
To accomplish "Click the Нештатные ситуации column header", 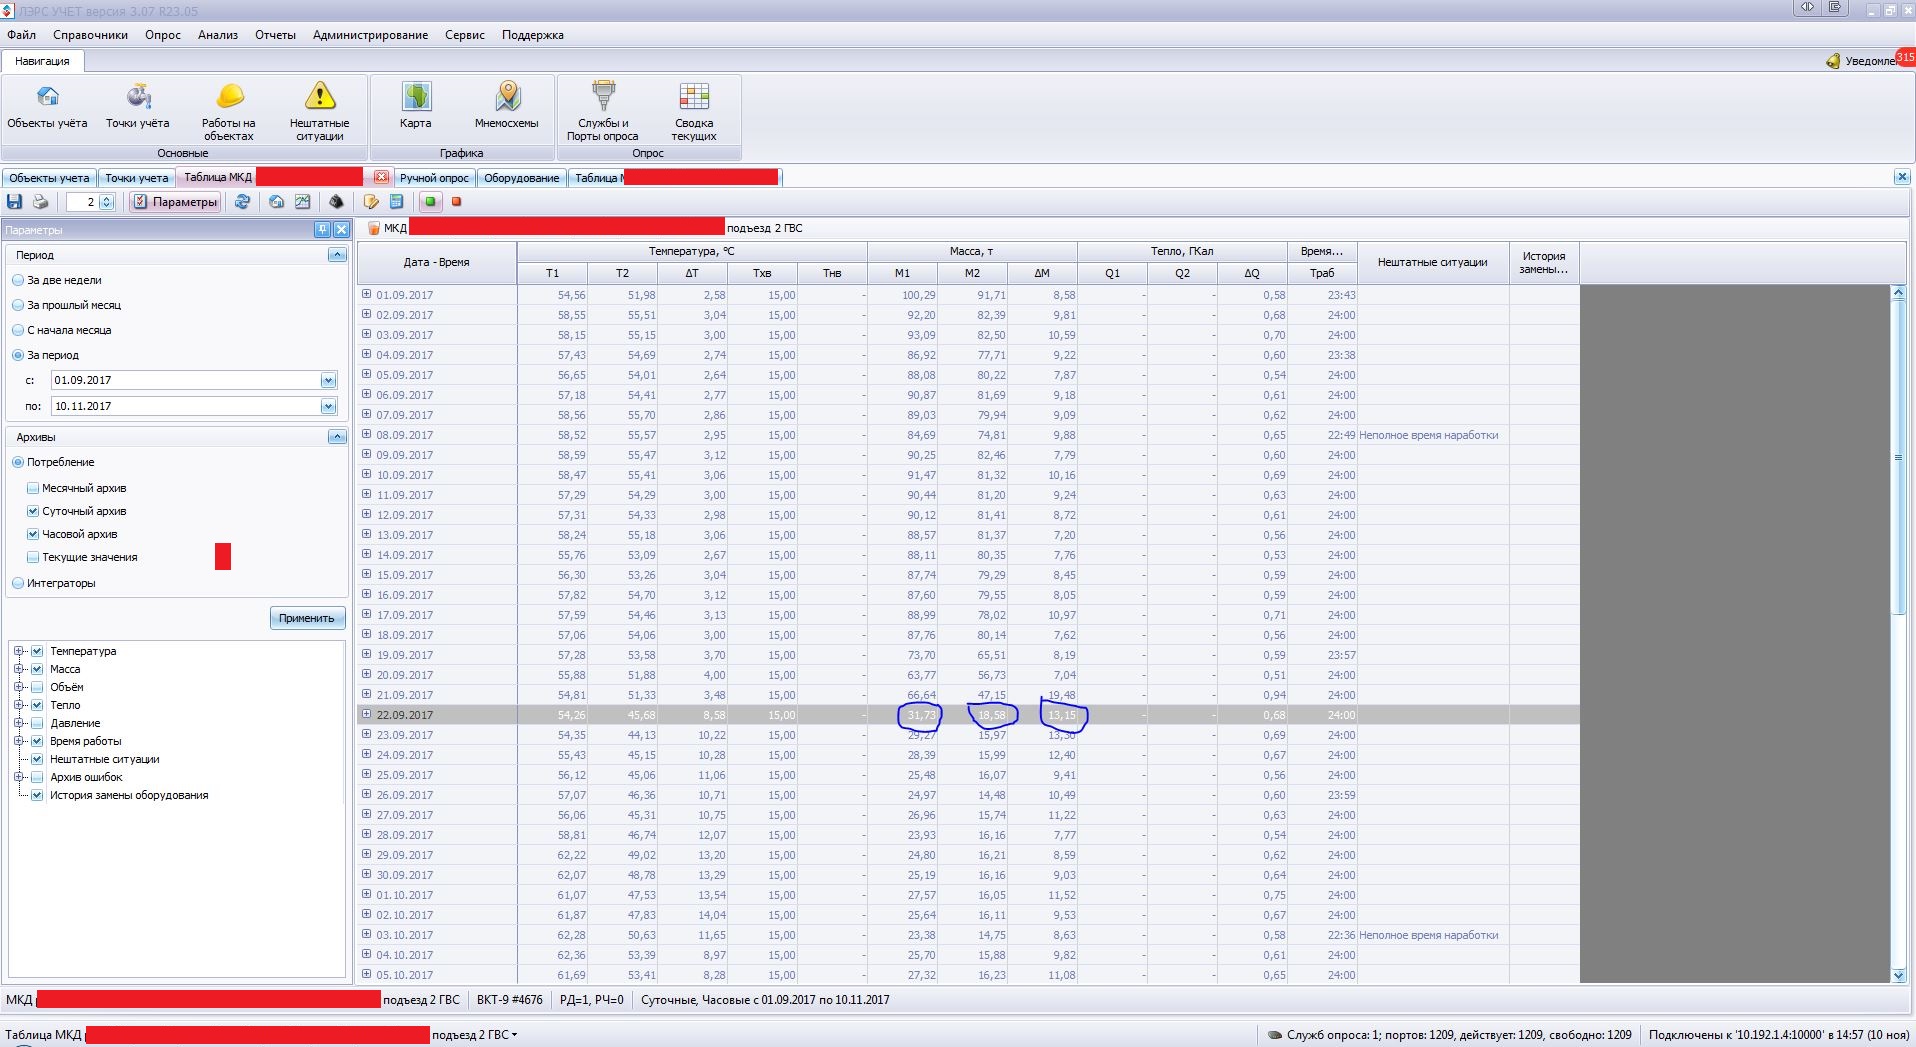I will 1433,262.
